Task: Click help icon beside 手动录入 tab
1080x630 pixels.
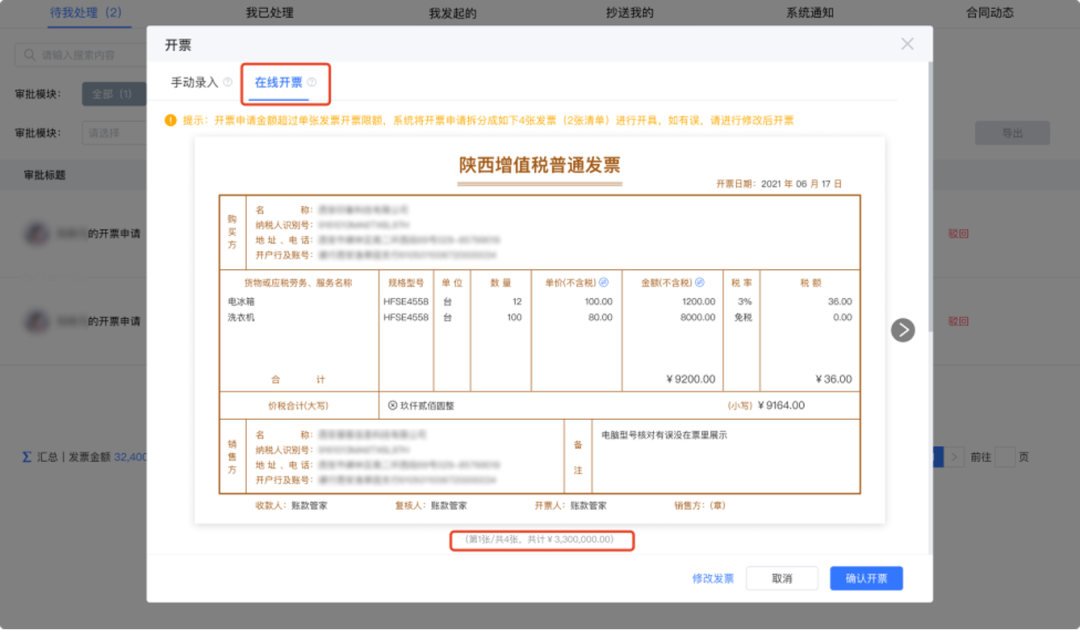Action: click(228, 83)
